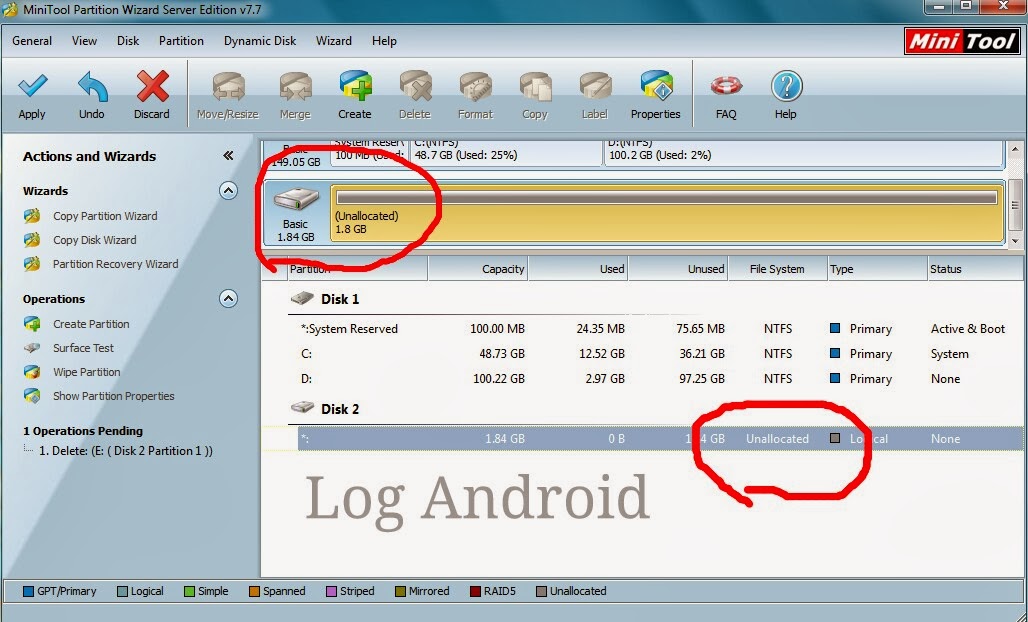
Task: Click the RAID5 dark red legend swatch
Action: click(475, 591)
